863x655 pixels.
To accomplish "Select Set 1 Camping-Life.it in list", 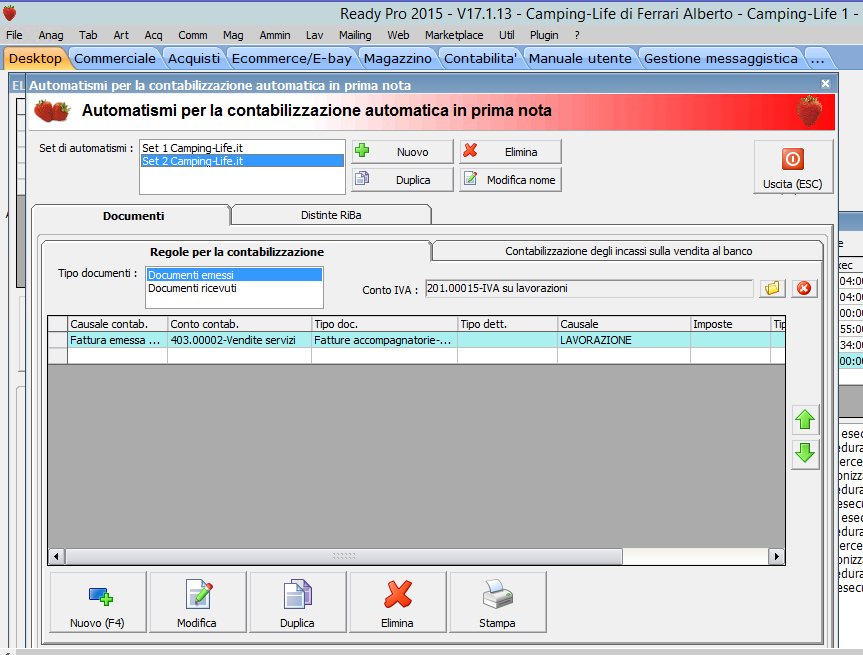I will pos(242,148).
